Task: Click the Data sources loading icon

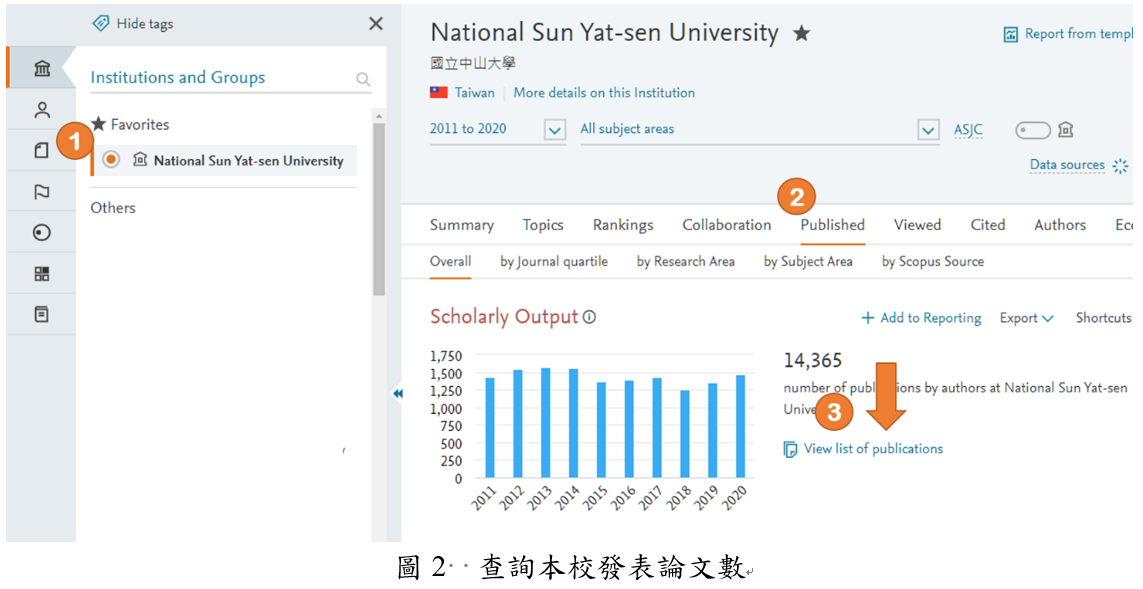Action: (x=1120, y=166)
